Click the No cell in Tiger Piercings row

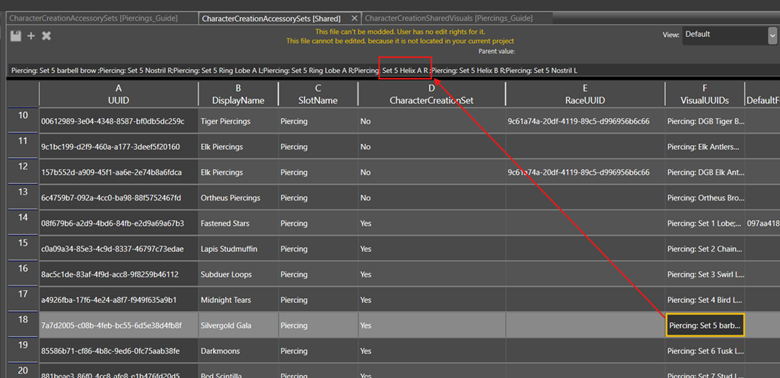(431, 121)
